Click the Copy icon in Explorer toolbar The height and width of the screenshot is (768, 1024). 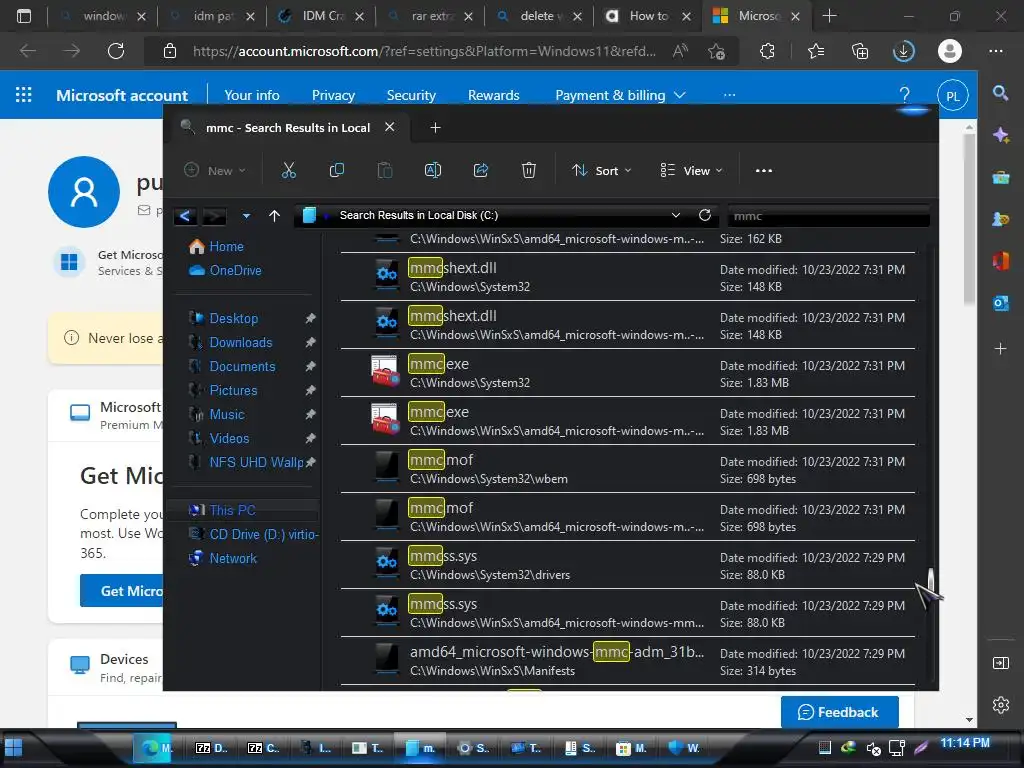337,170
